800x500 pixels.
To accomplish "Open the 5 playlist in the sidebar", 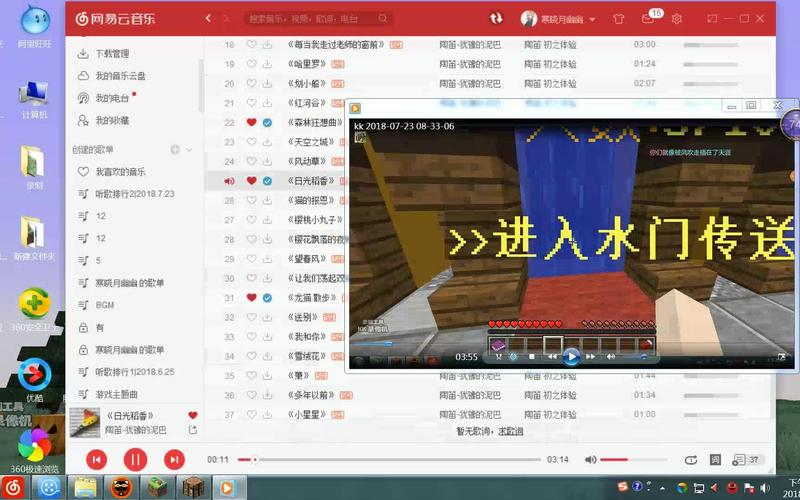I will point(98,260).
